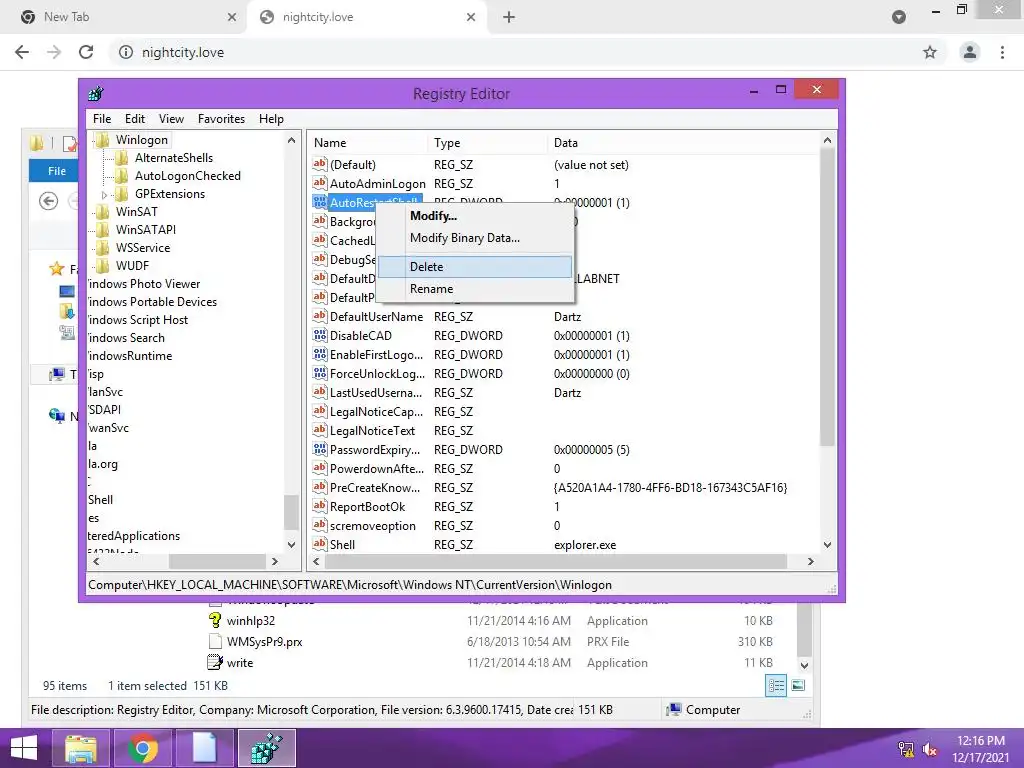Bookmark this page with the star icon

pyautogui.click(x=930, y=52)
